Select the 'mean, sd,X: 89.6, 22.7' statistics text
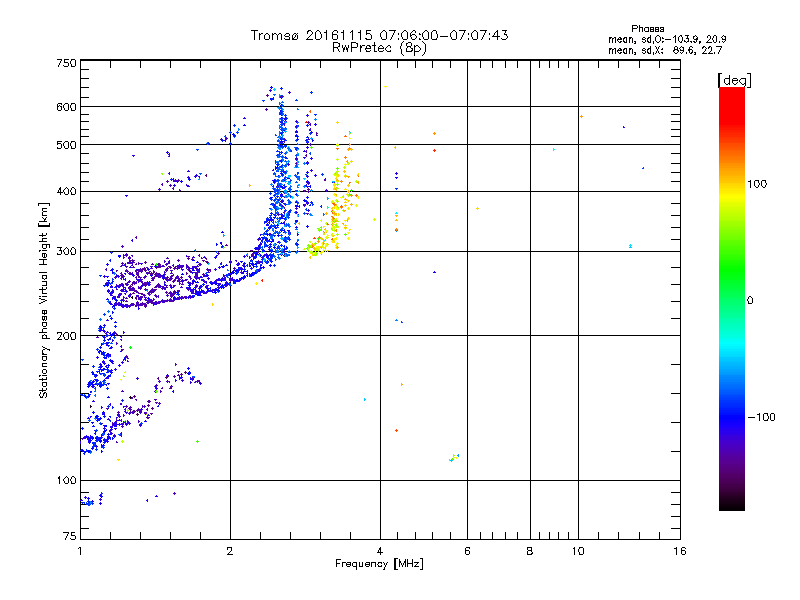The width and height of the screenshot is (800, 600). 665,50
